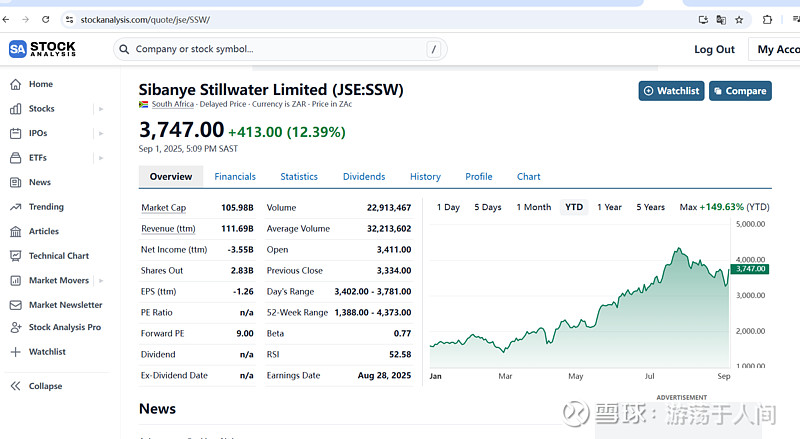Click the News newspaper icon
Screen dimensions: 800x439
click(16, 182)
